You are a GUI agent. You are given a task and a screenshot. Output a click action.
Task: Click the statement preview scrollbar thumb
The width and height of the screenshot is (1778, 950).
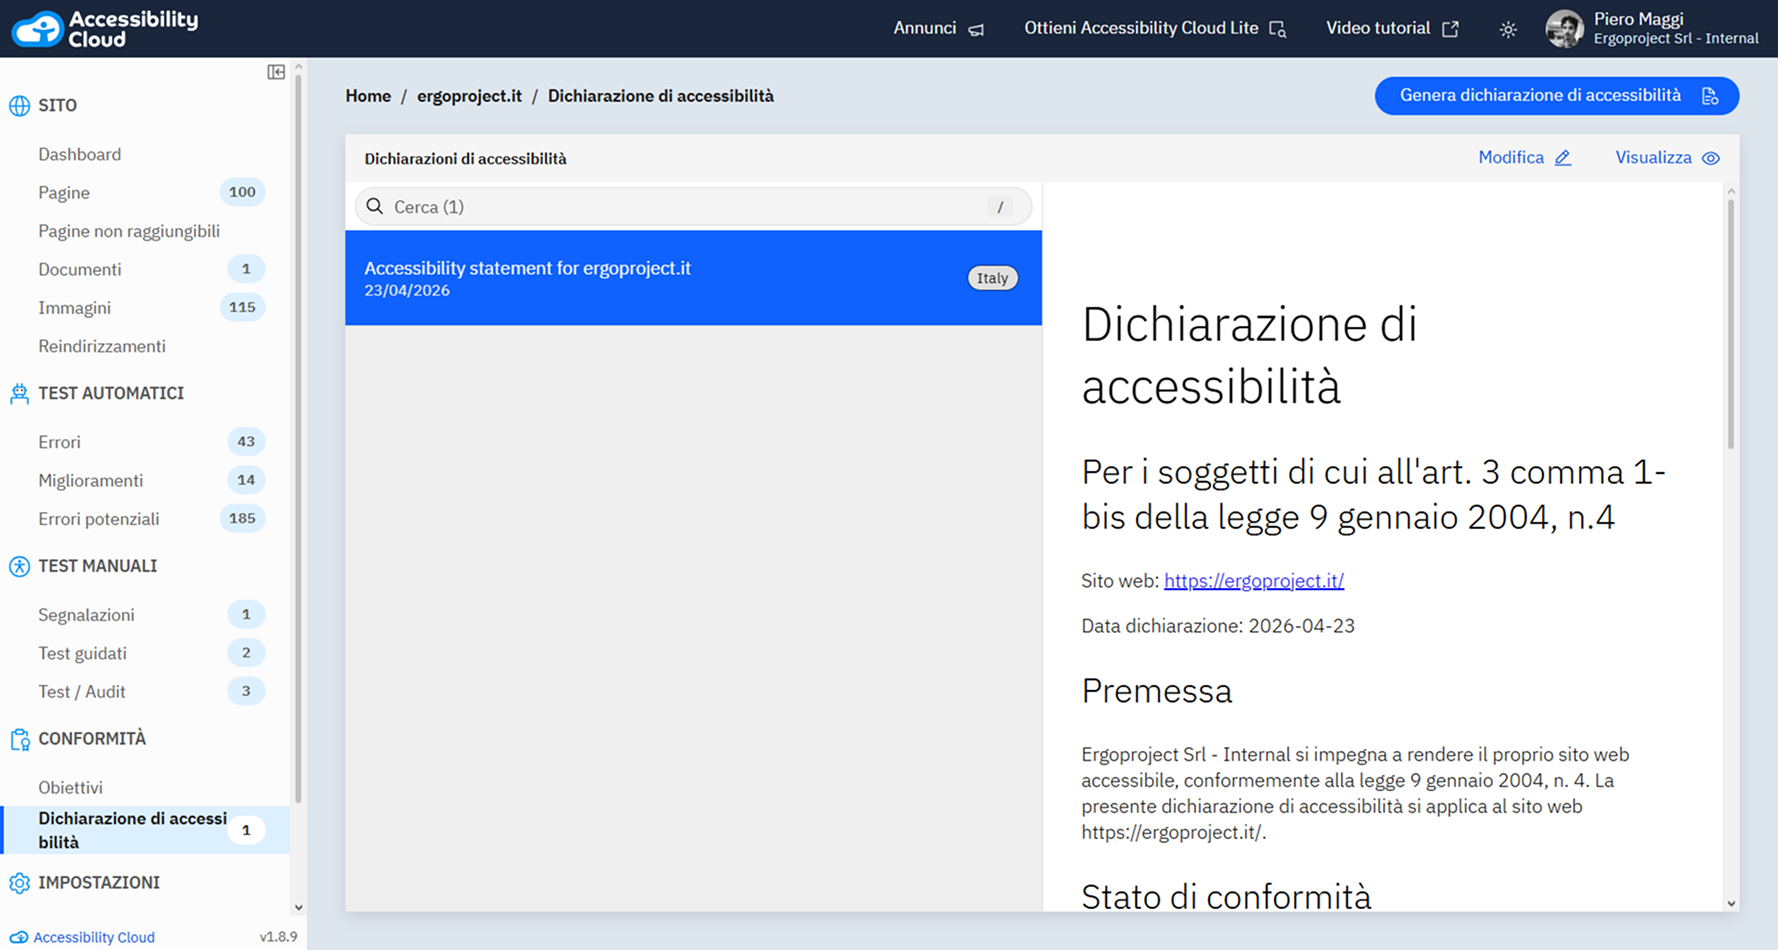[x=1731, y=323]
